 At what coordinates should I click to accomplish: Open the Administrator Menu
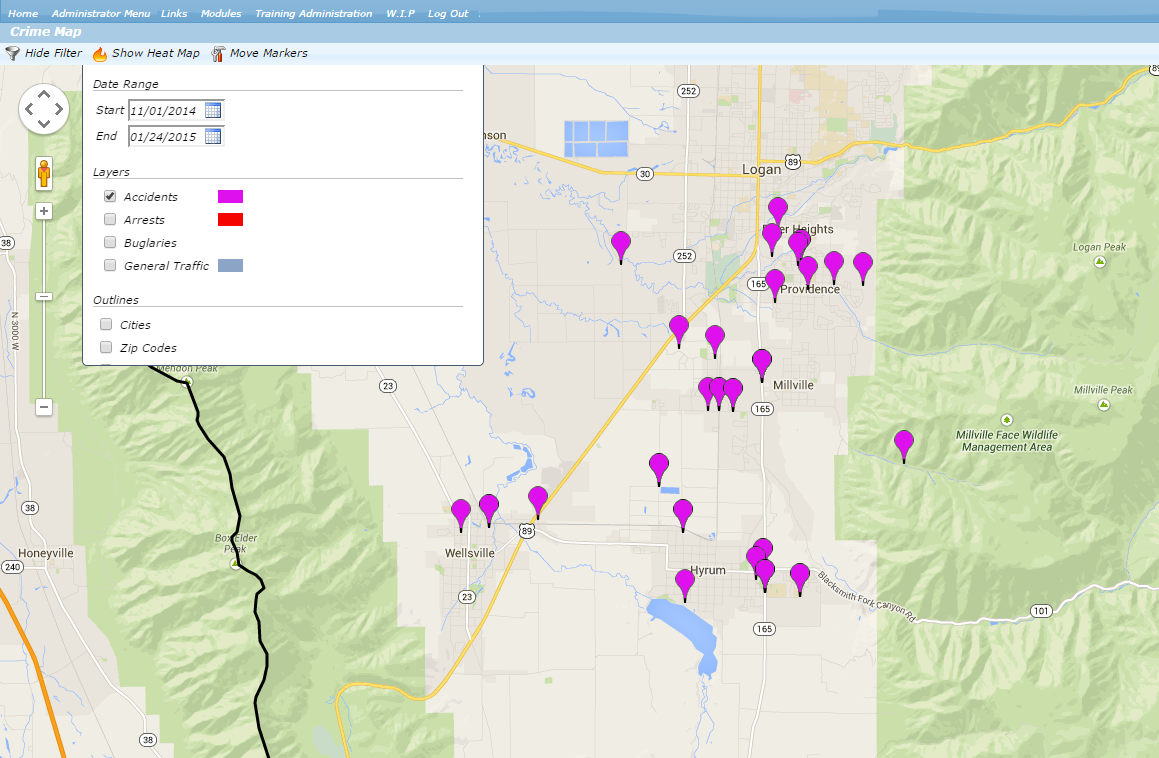[100, 14]
